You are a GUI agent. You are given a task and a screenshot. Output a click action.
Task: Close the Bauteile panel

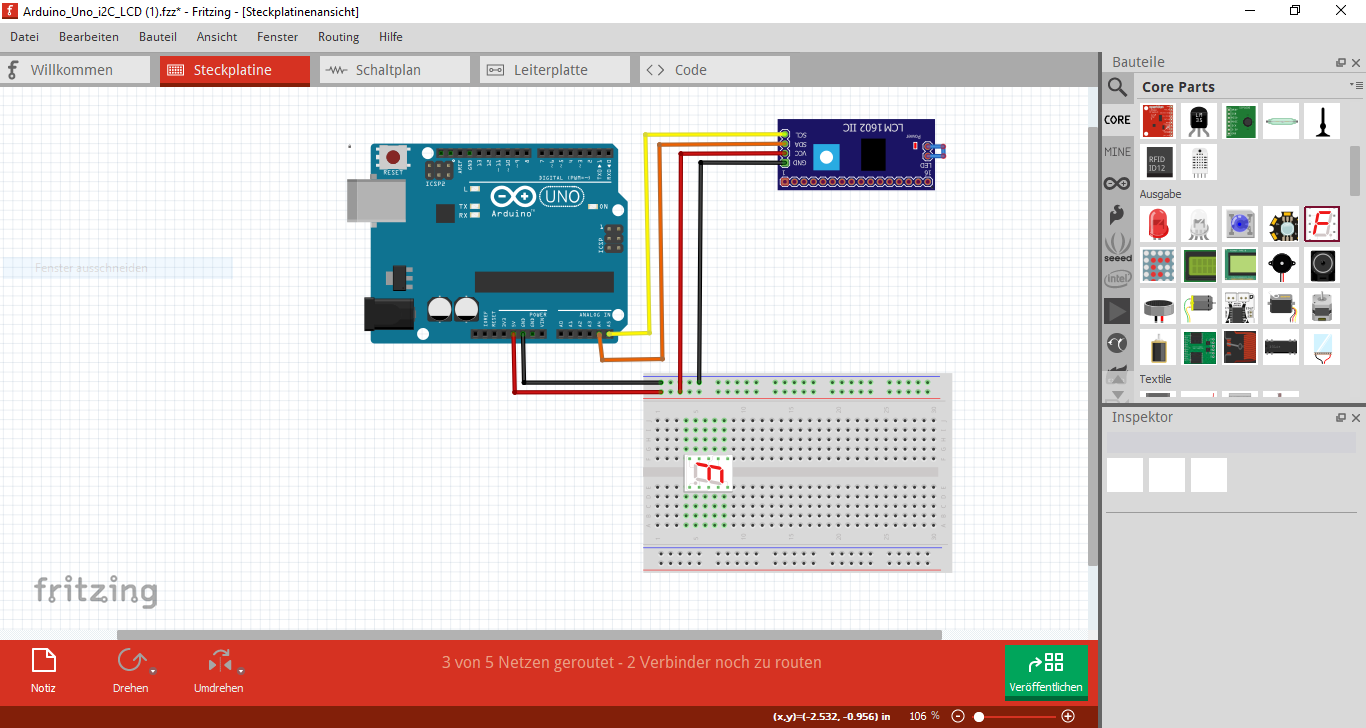1356,62
